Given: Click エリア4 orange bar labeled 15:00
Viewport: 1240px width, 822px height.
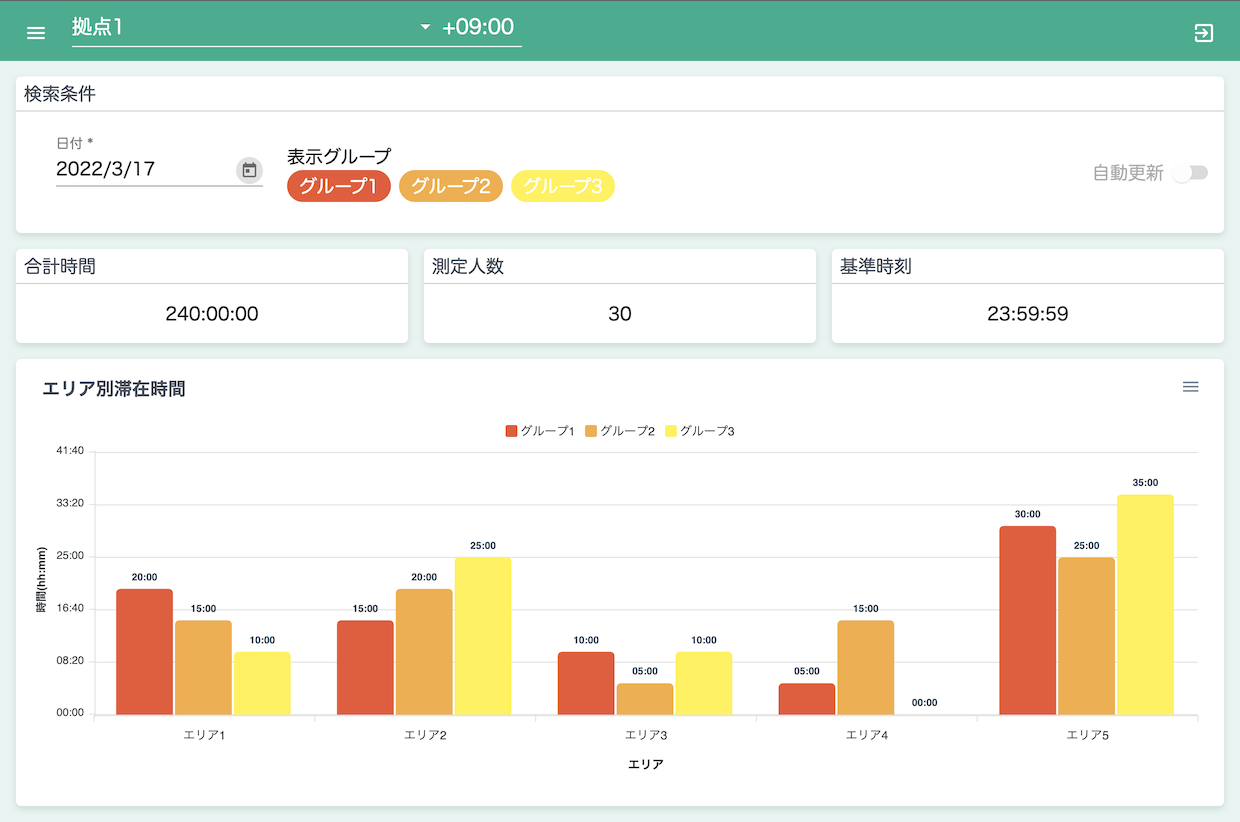Looking at the screenshot, I should 866,667.
